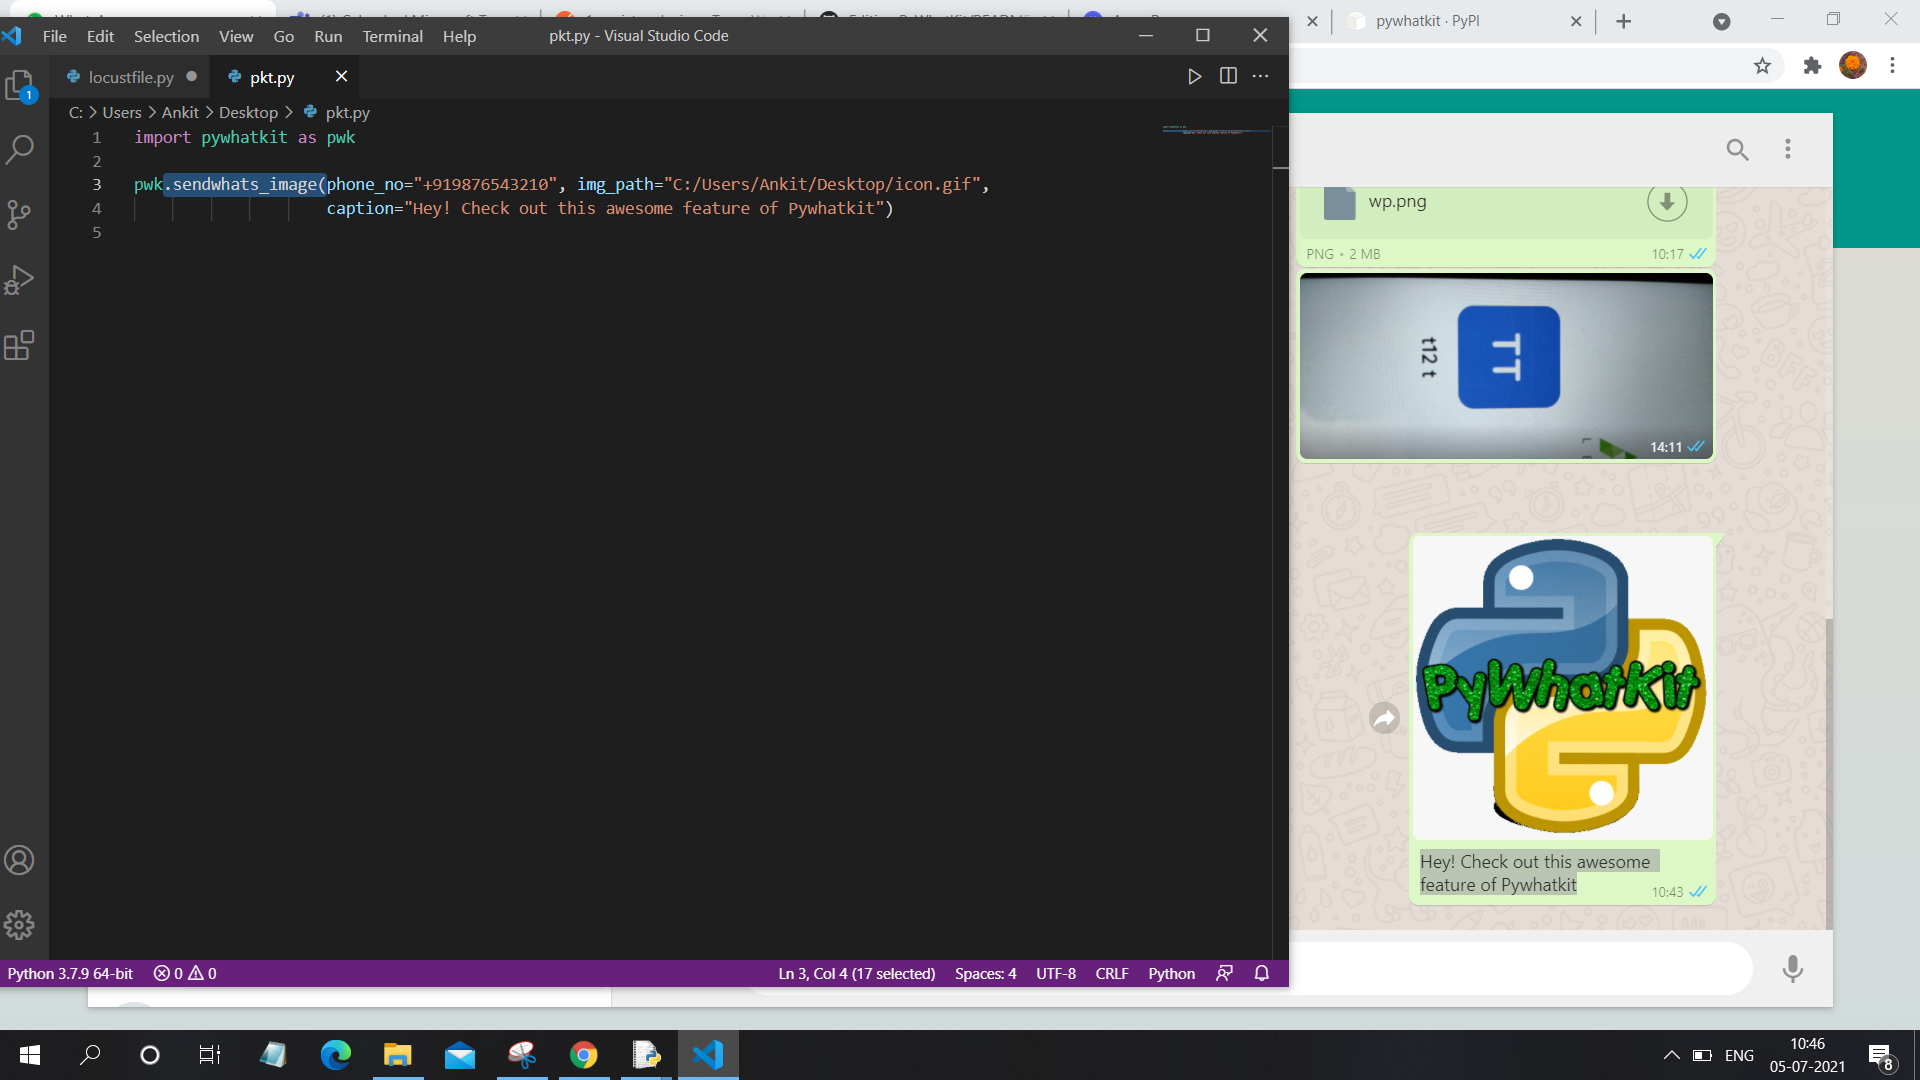Open Microsoft Edge from taskbar
This screenshot has width=1920, height=1080.
[x=335, y=1055]
